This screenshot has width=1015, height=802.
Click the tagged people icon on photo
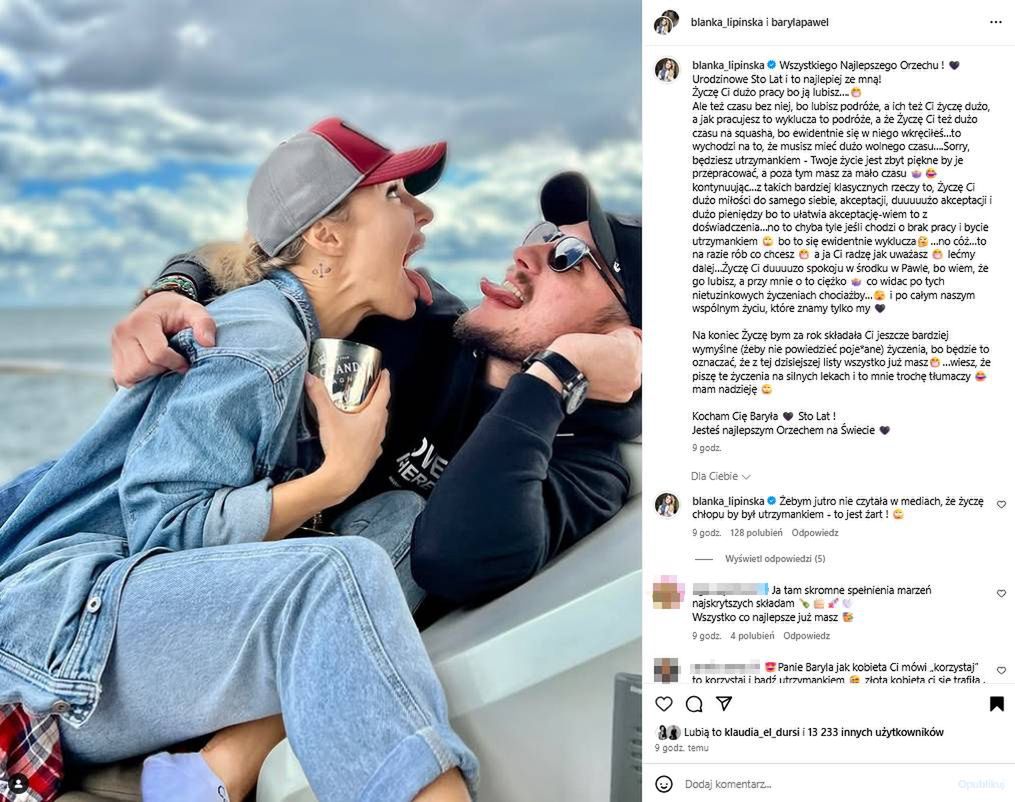[x=19, y=783]
